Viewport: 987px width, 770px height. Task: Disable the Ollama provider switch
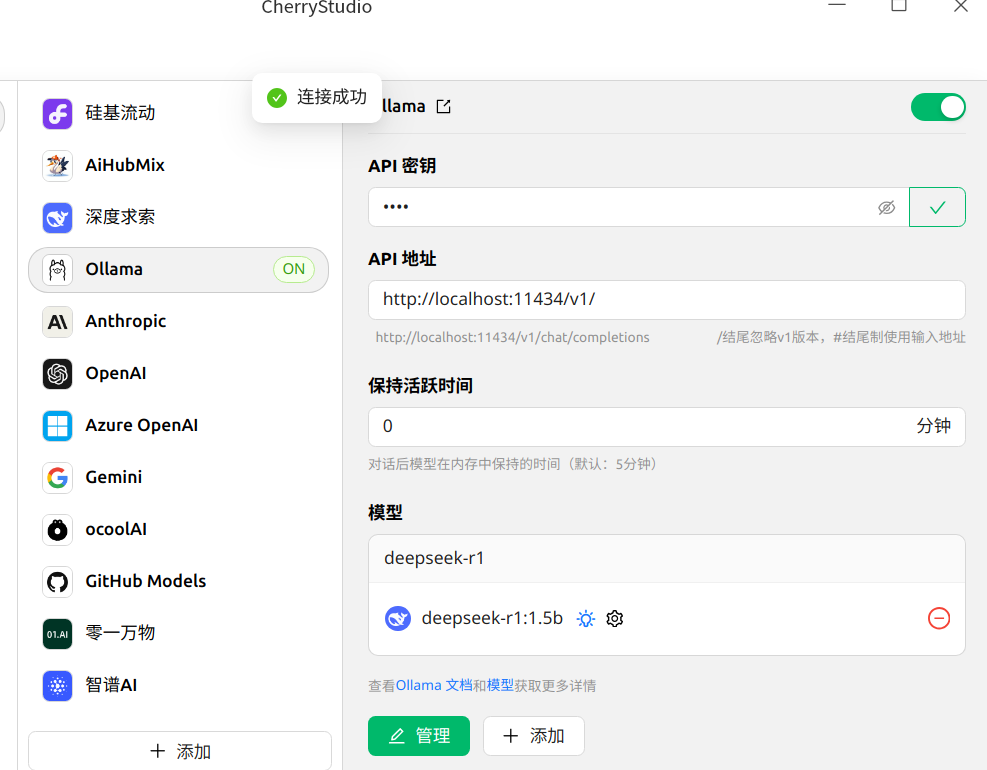point(938,107)
